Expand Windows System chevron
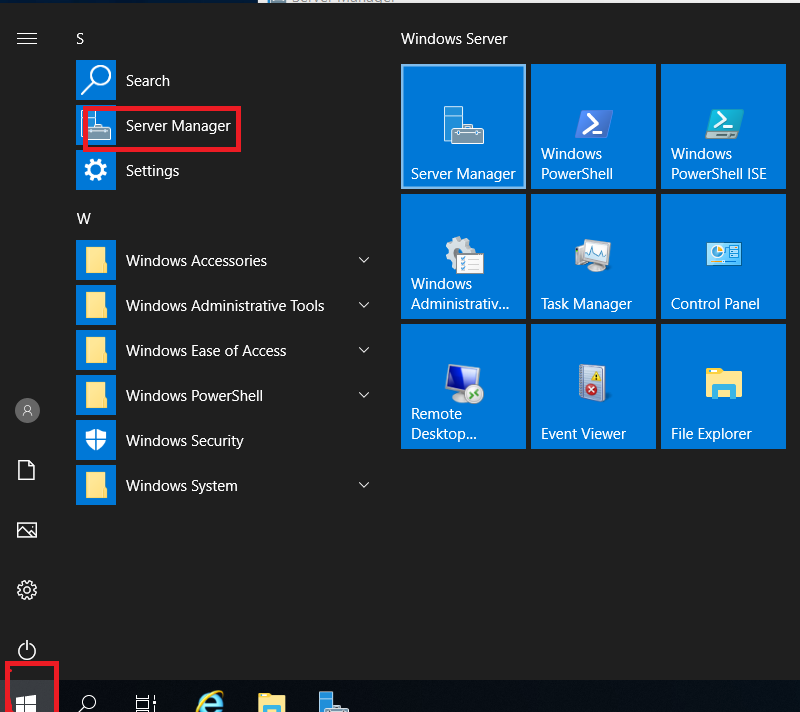Image resolution: width=800 pixels, height=712 pixels. [x=364, y=485]
